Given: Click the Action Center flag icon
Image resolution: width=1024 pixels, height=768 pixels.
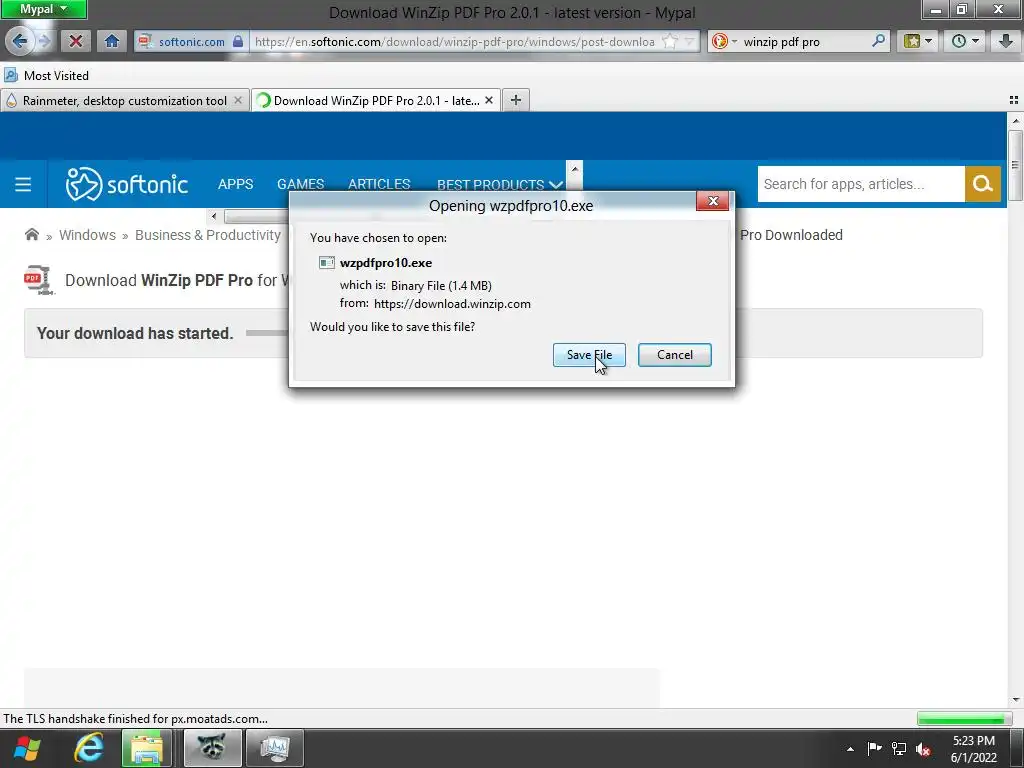Looking at the screenshot, I should (x=874, y=749).
